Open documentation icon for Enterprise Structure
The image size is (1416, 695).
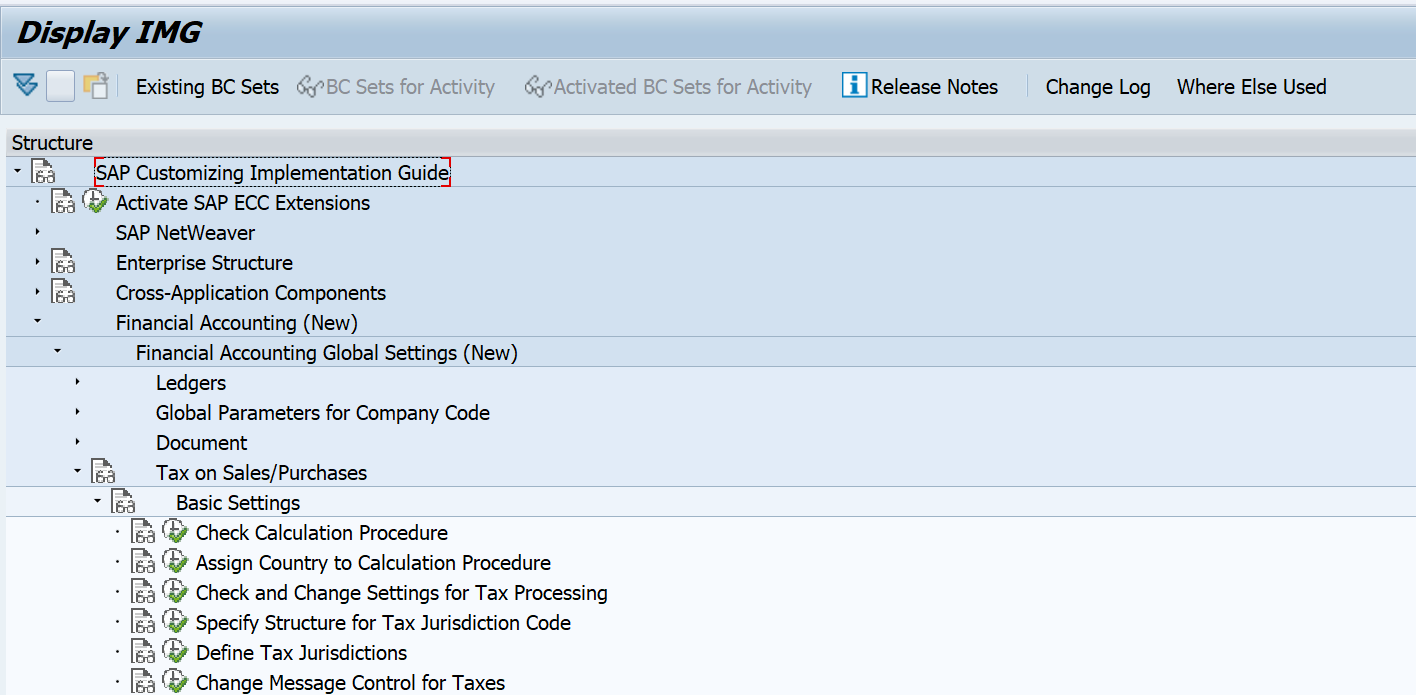pyautogui.click(x=63, y=263)
